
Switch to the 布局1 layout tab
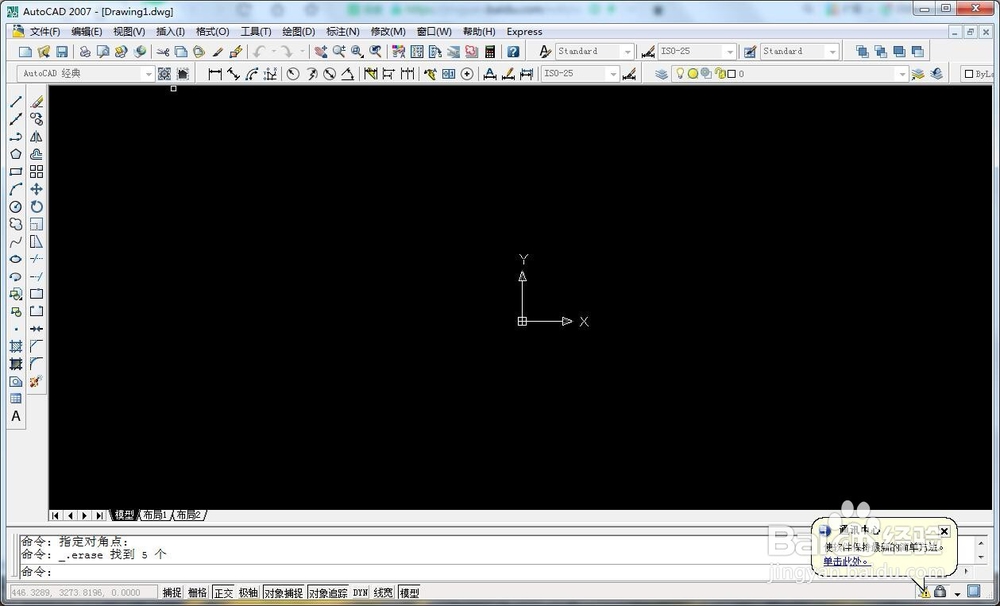coord(155,515)
